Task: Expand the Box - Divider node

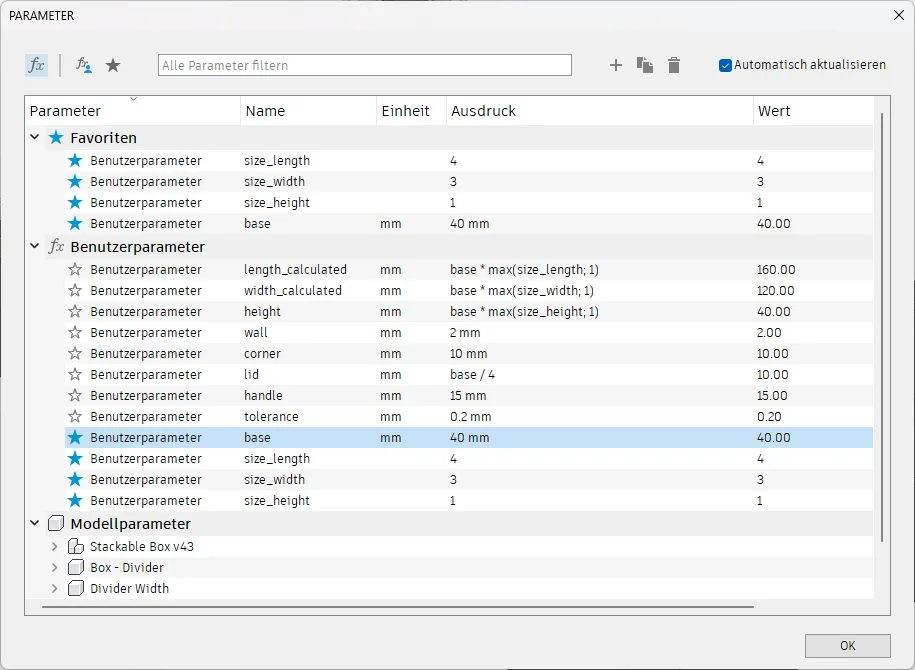Action: click(x=54, y=567)
